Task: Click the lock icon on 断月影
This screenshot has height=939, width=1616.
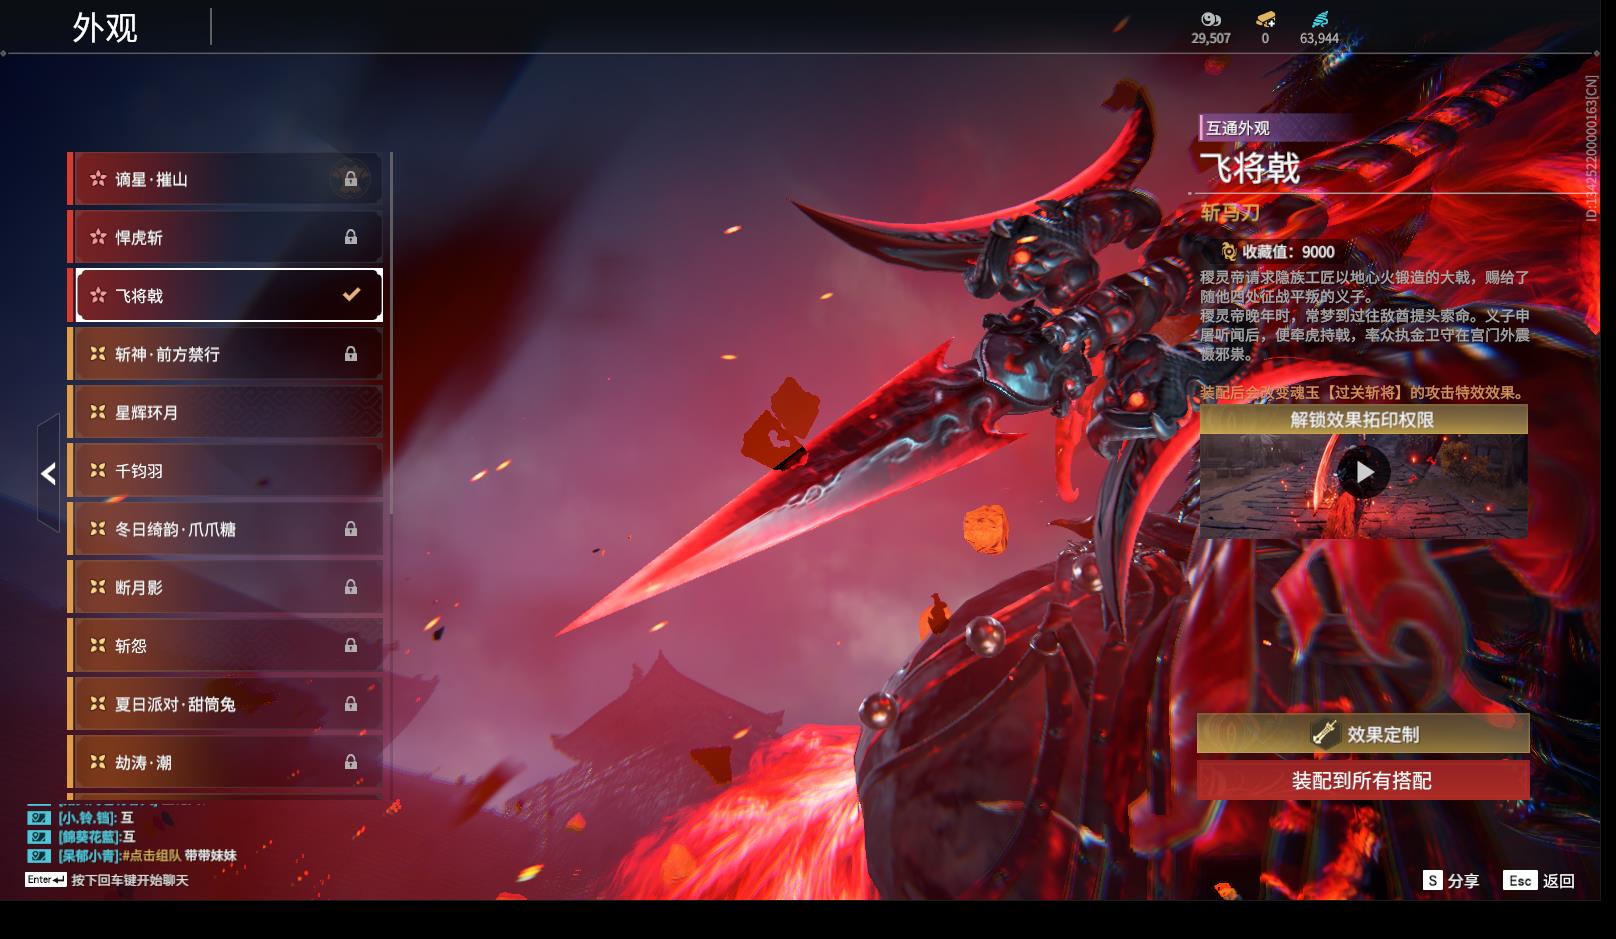Action: click(x=351, y=587)
